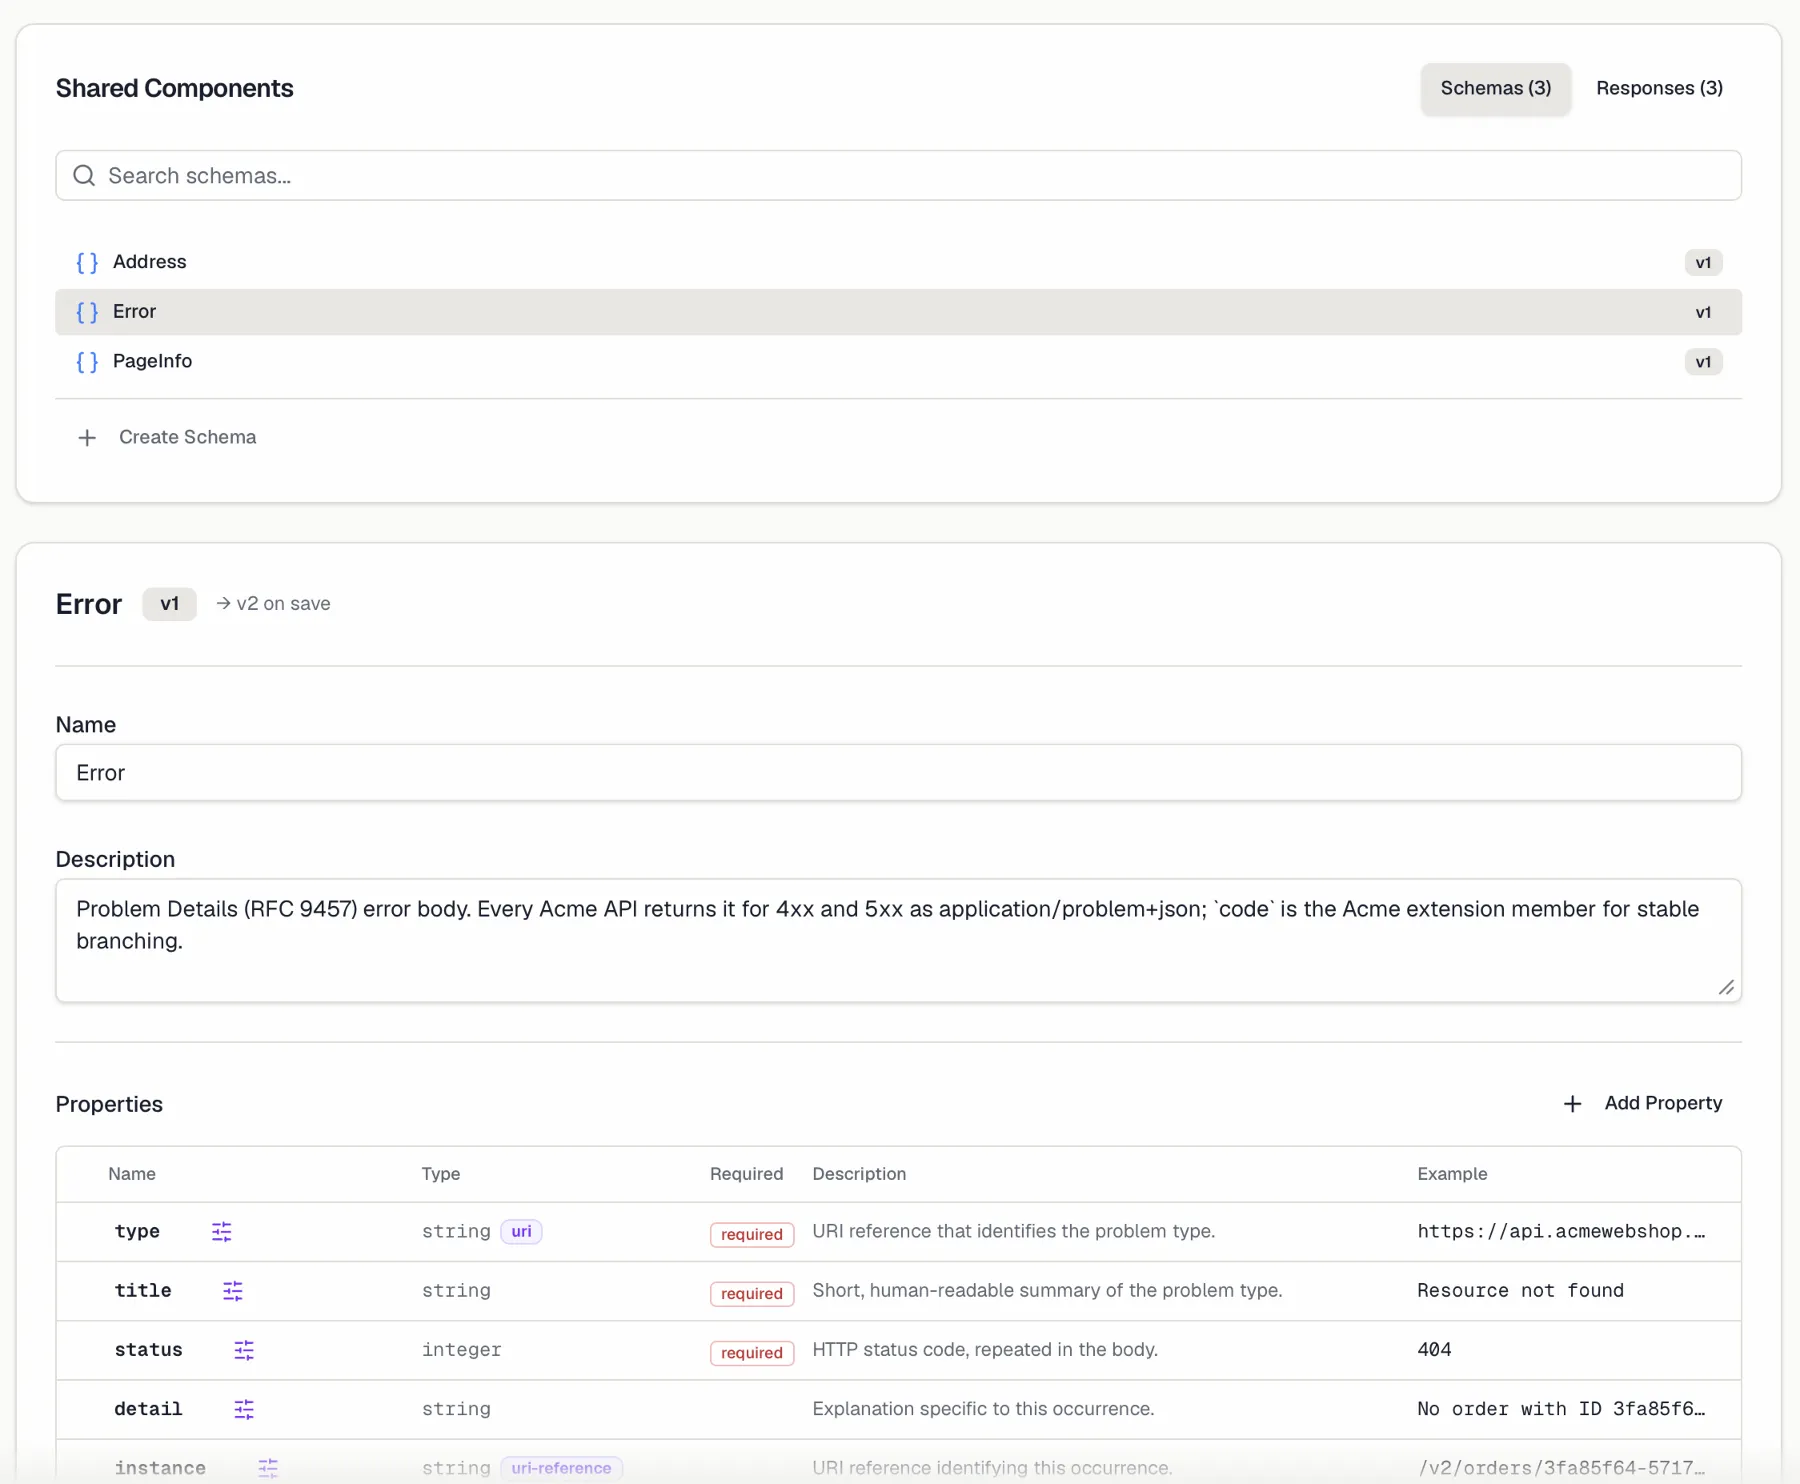The image size is (1800, 1484).
Task: Click uri-reference format badge on instance
Action: (561, 1468)
